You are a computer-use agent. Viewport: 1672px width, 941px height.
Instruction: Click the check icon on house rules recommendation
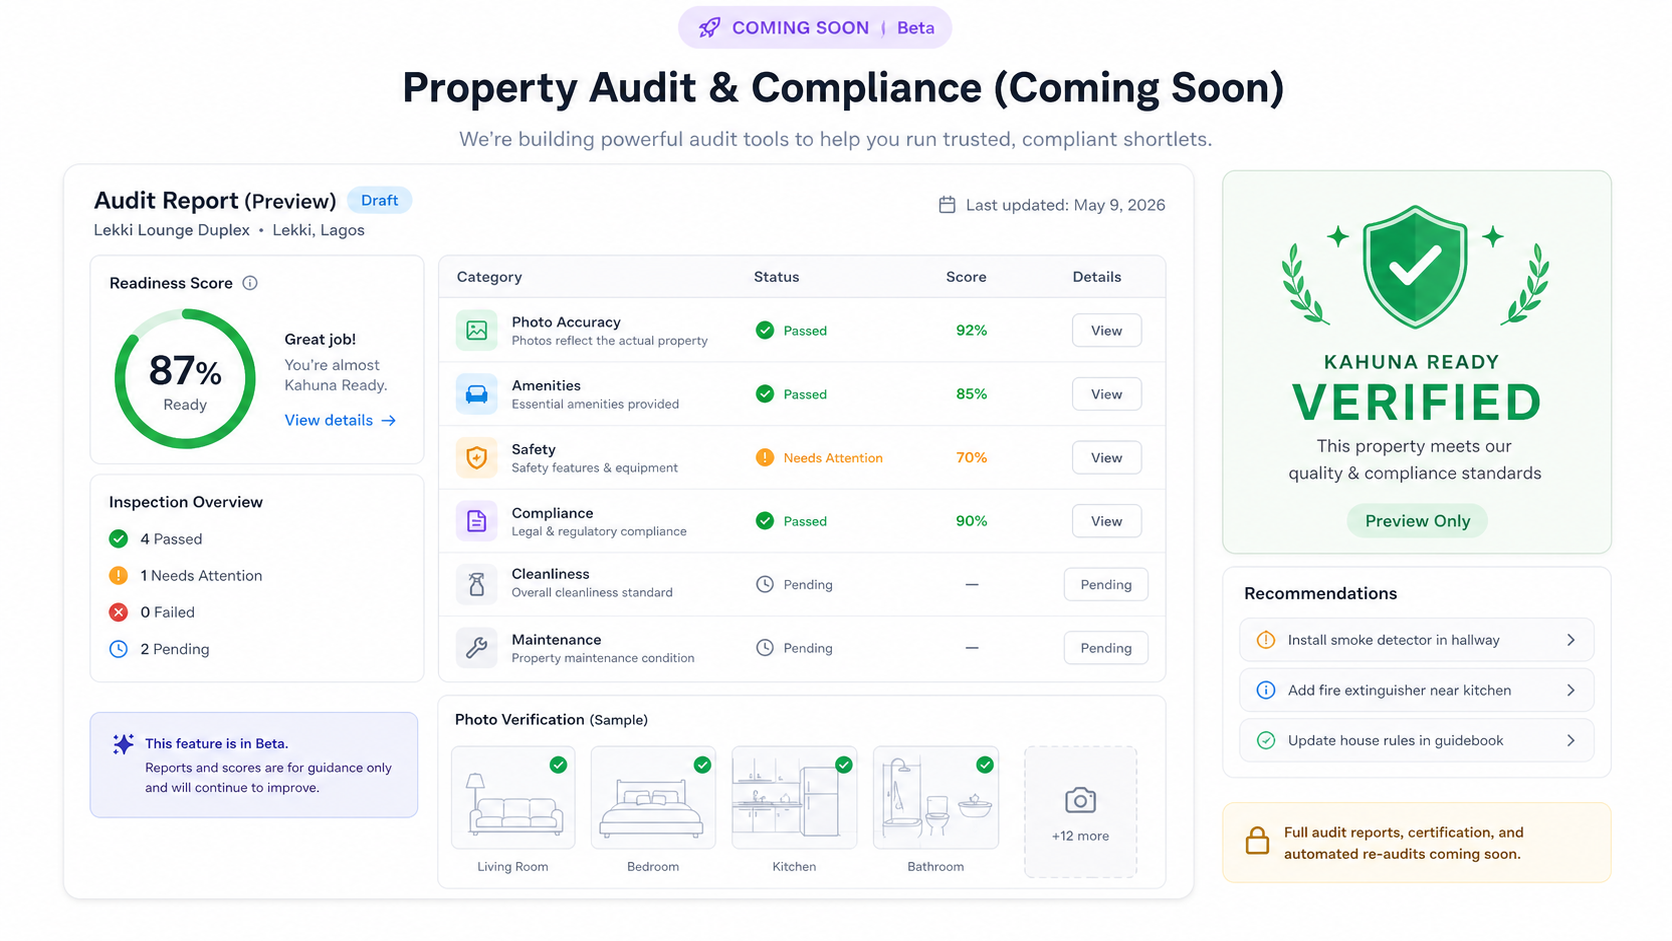(x=1266, y=741)
